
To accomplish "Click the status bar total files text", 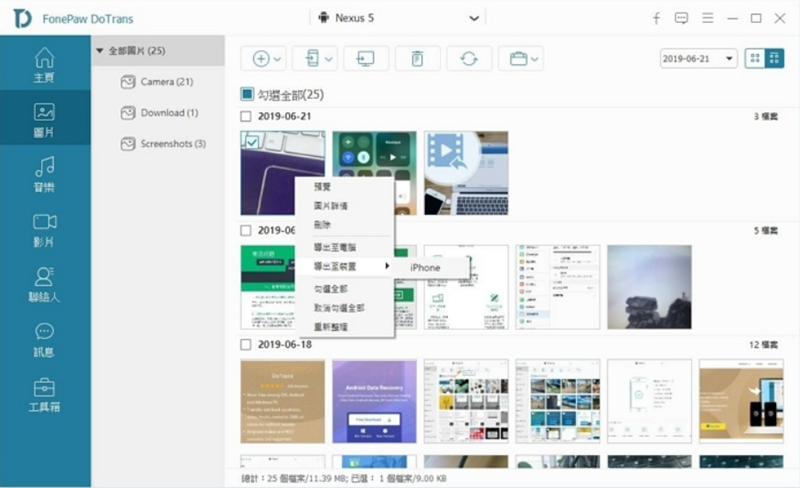I will [344, 479].
